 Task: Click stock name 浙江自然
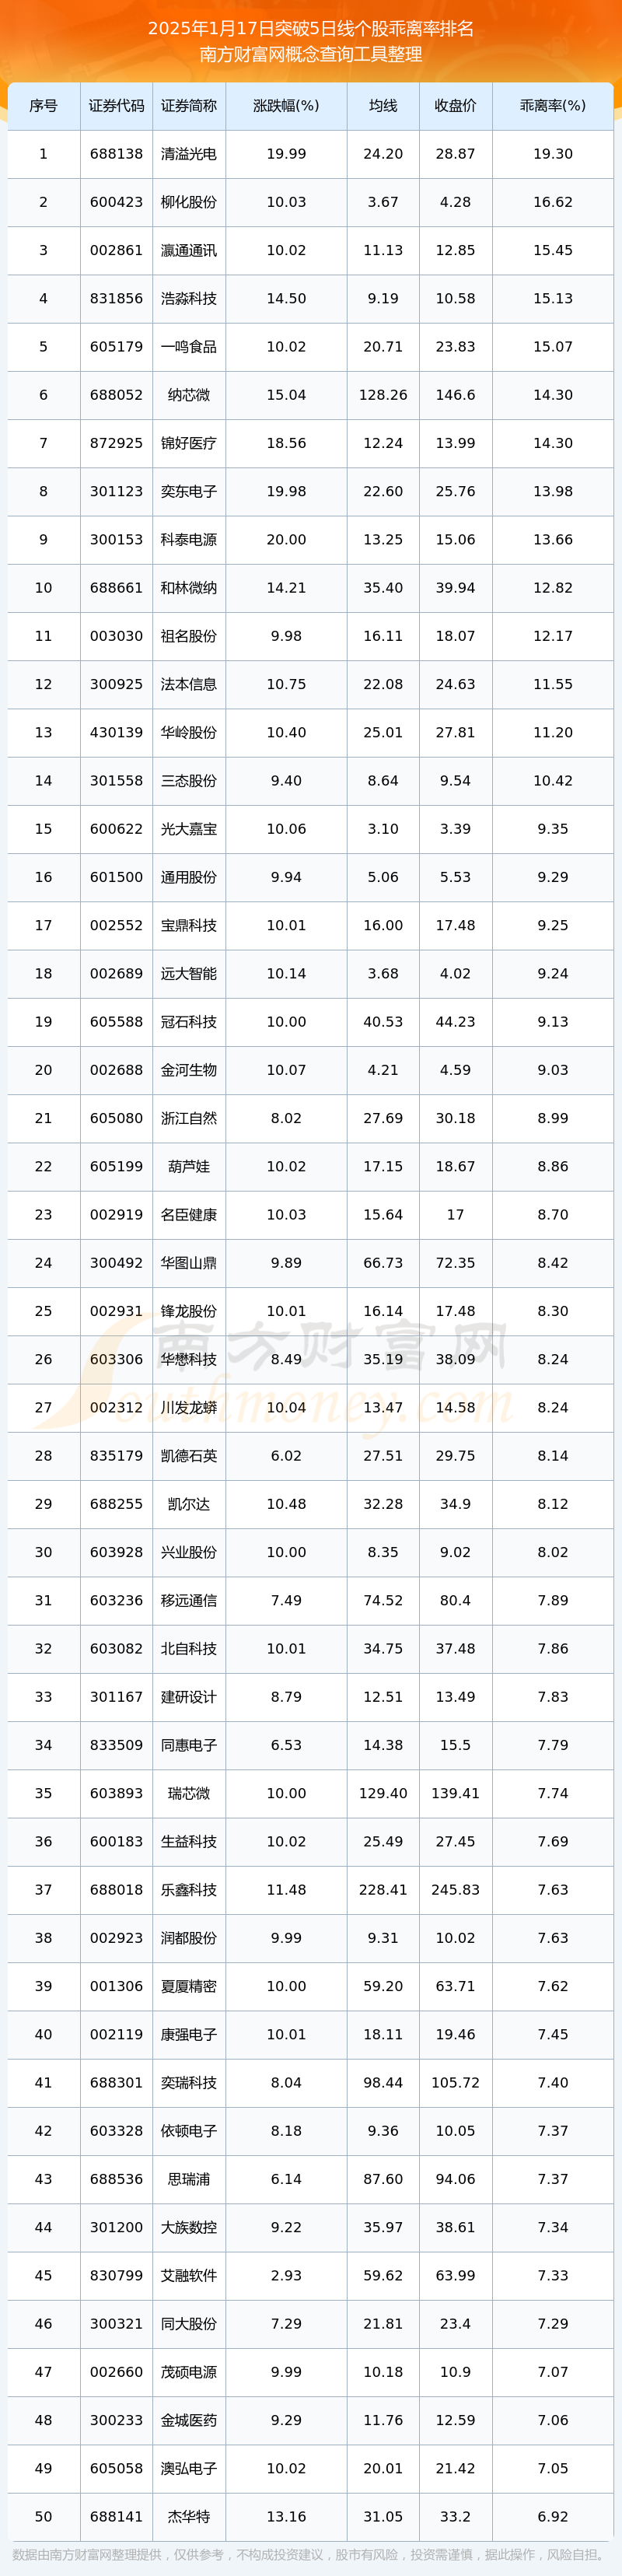189,1118
